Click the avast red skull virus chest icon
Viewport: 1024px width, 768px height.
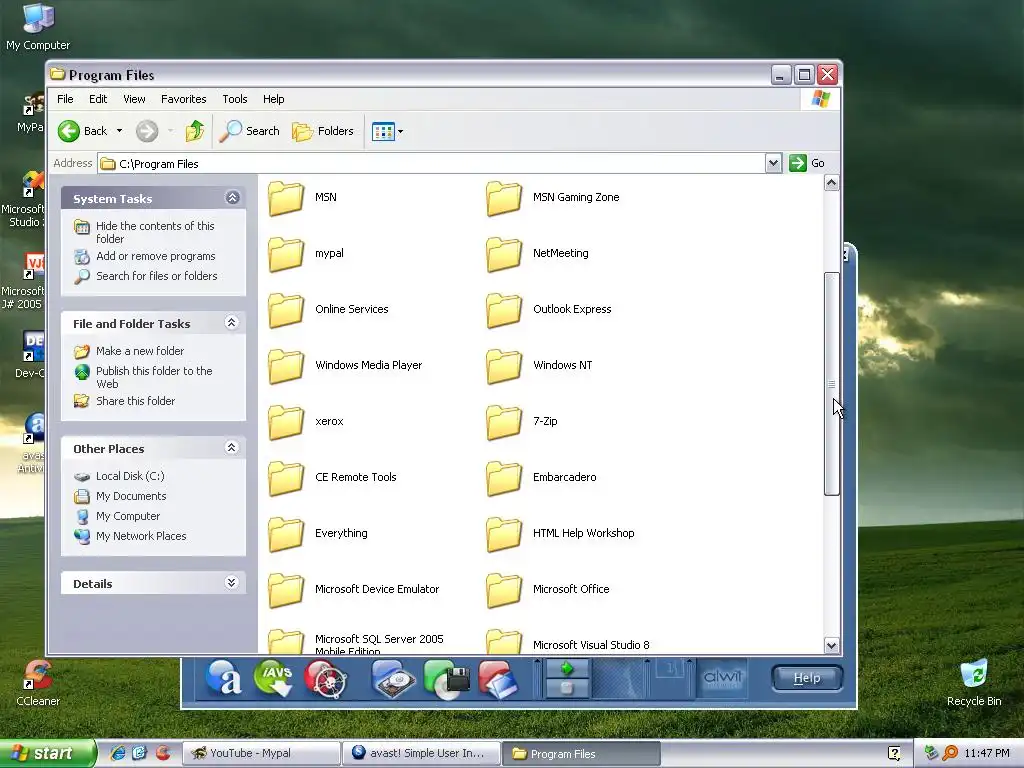click(x=325, y=678)
